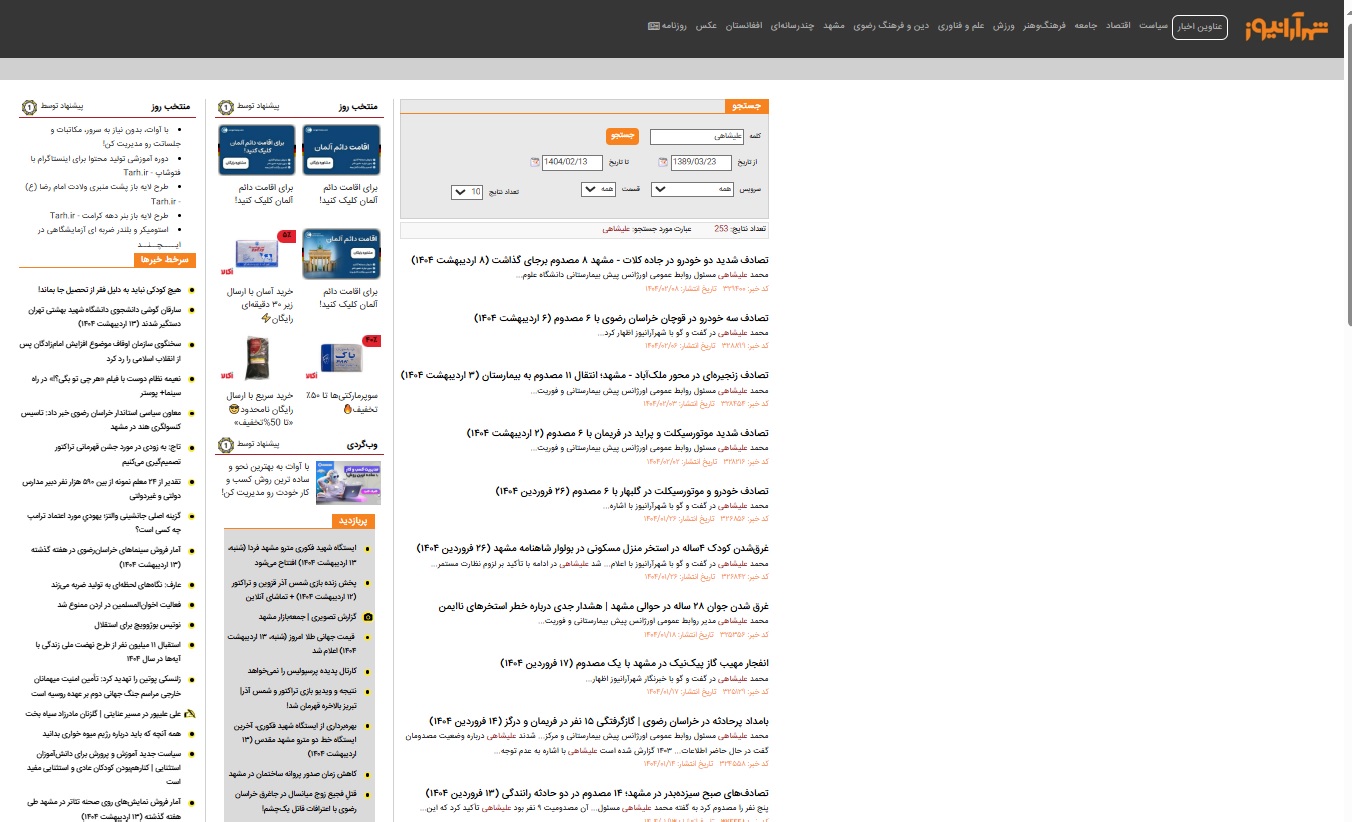
Task: Open headline about نعیمه نظام دوست film
Action: coord(106,385)
